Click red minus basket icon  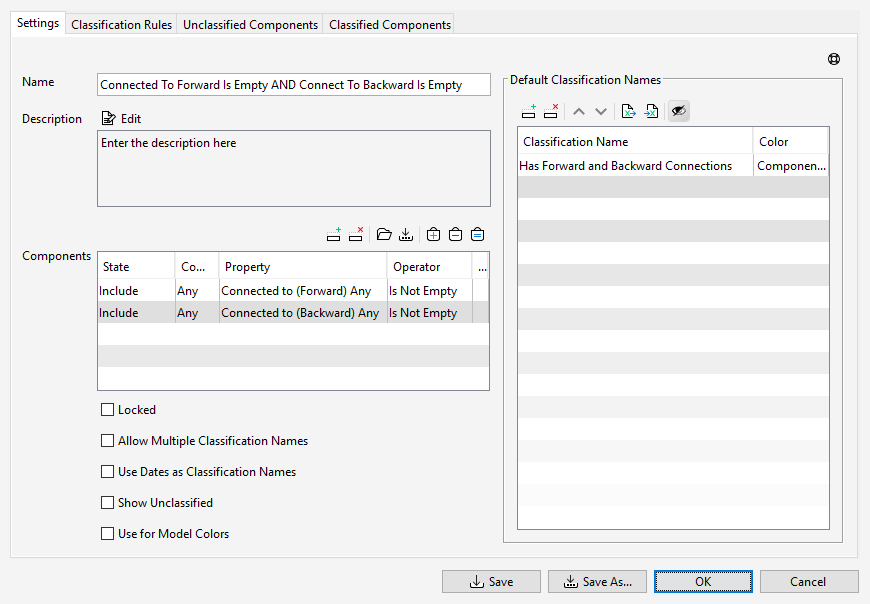pyautogui.click(x=456, y=235)
